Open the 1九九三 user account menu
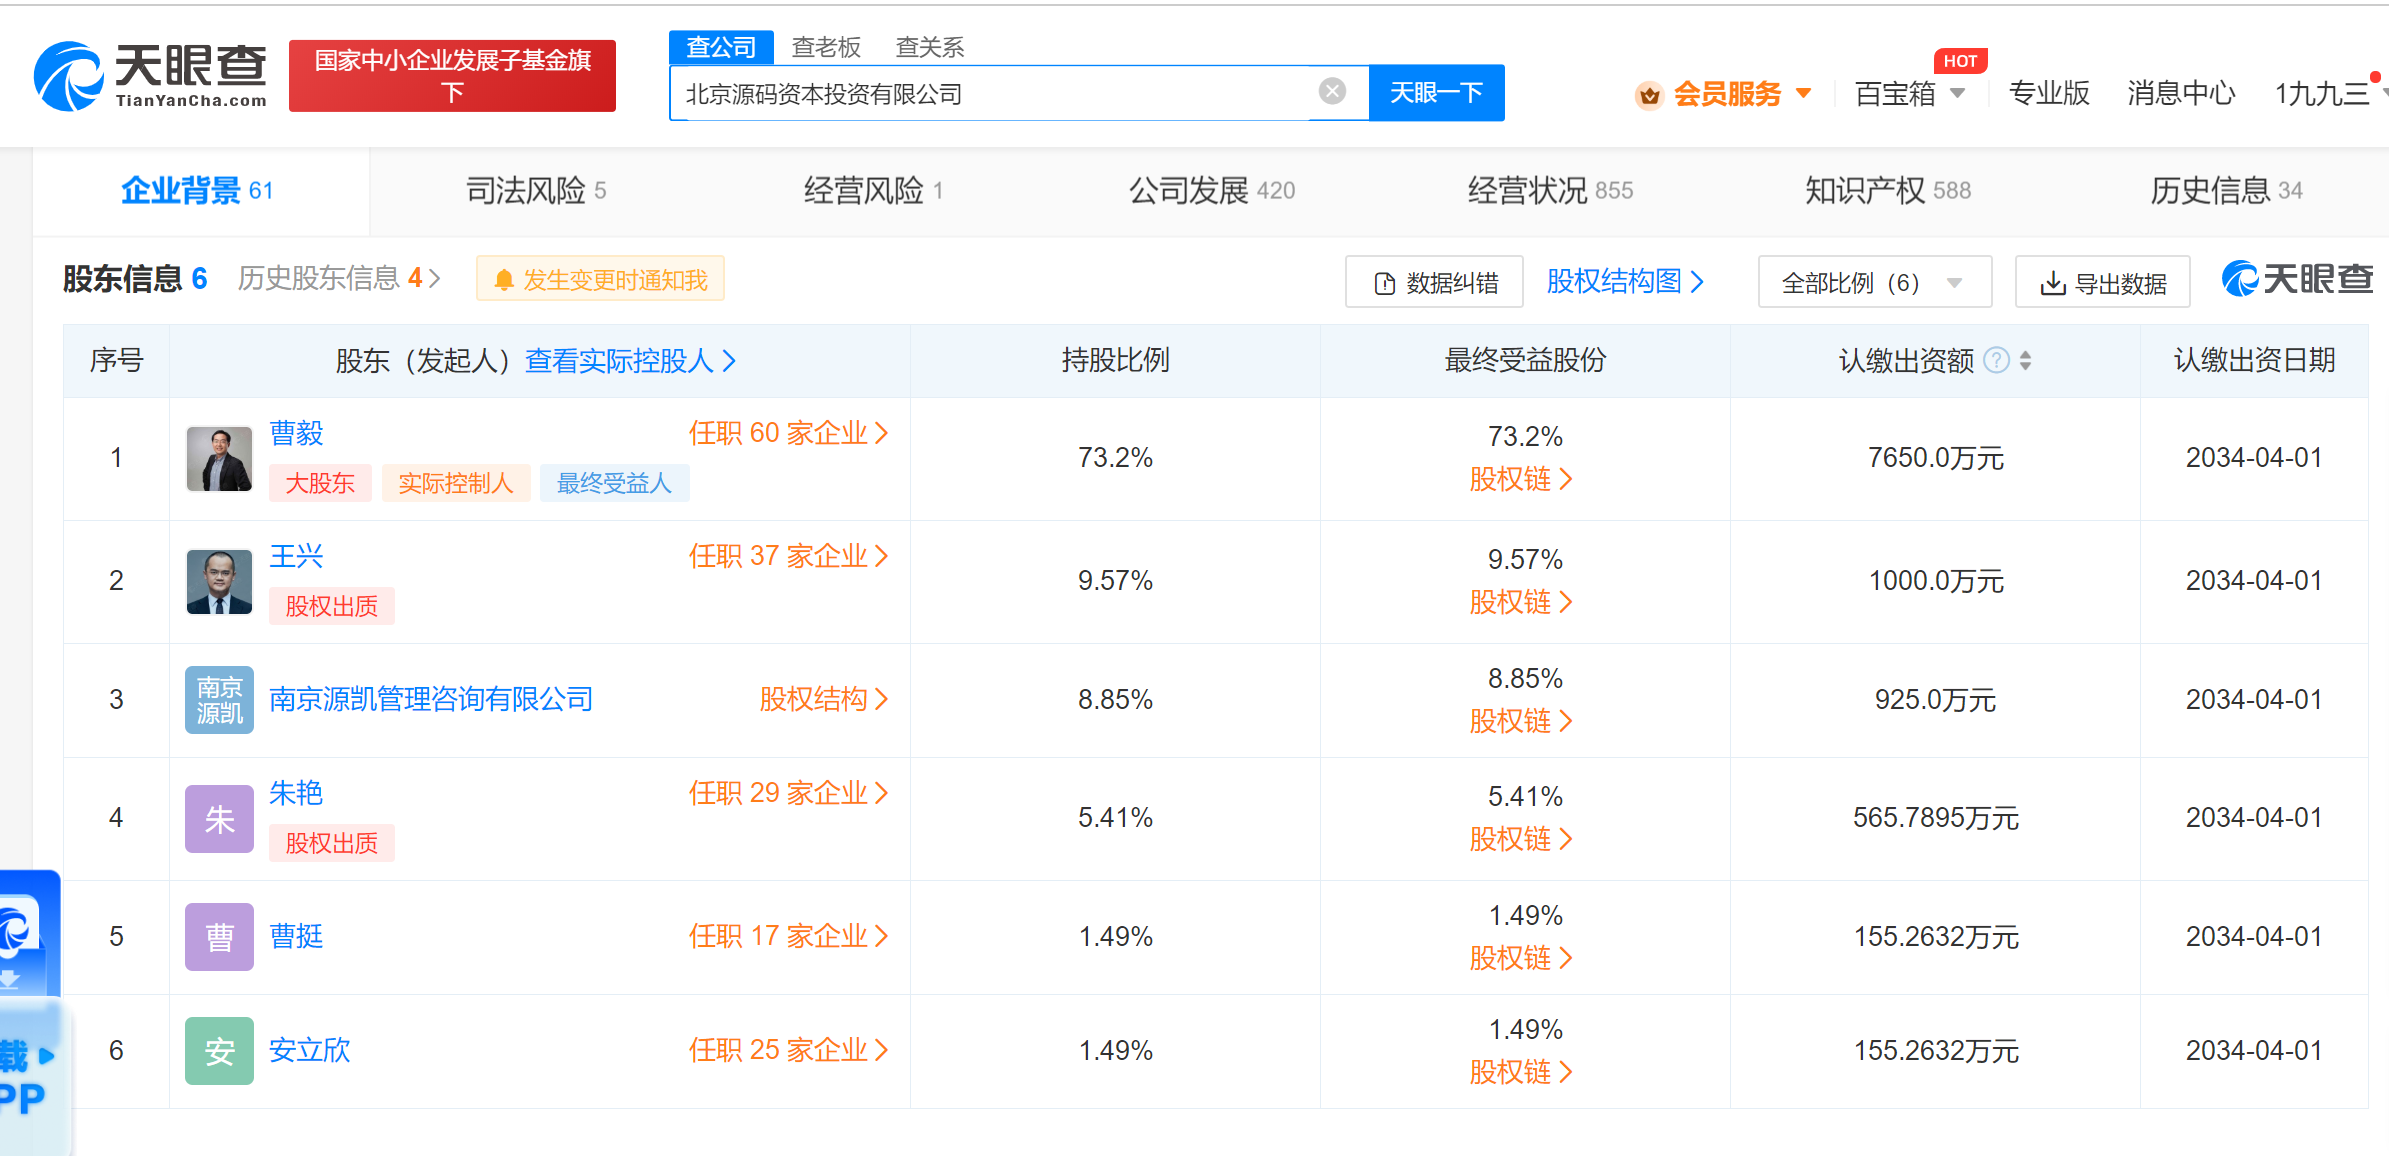 2330,93
